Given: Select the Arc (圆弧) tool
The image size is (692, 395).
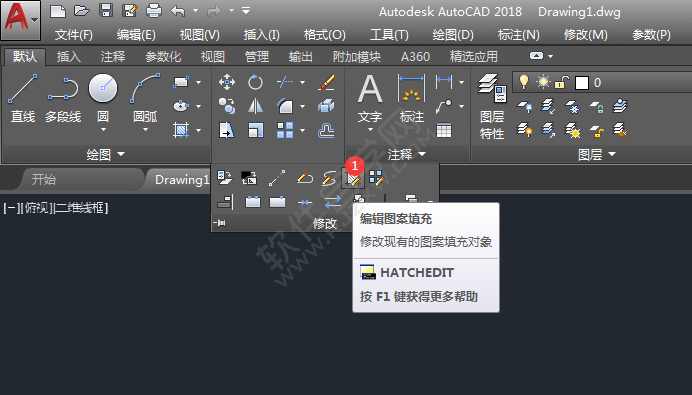Looking at the screenshot, I should tap(145, 101).
